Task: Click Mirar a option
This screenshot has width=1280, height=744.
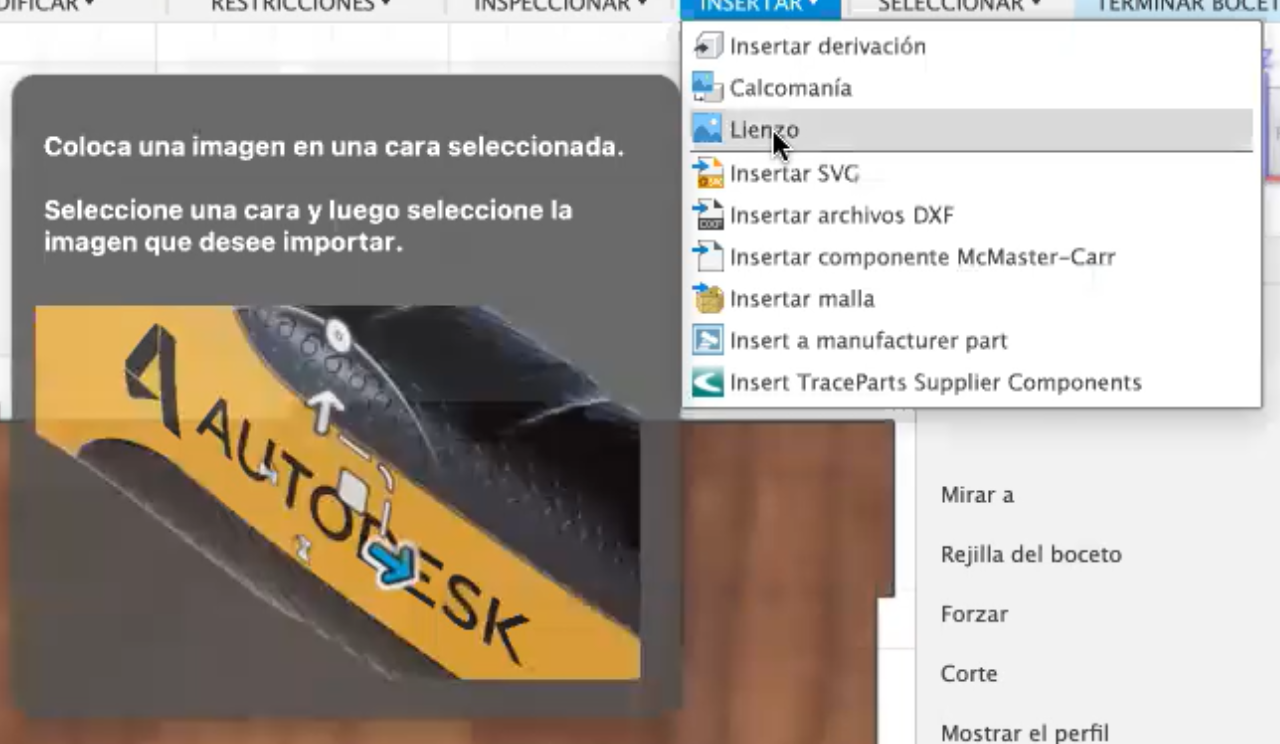Action: (977, 495)
